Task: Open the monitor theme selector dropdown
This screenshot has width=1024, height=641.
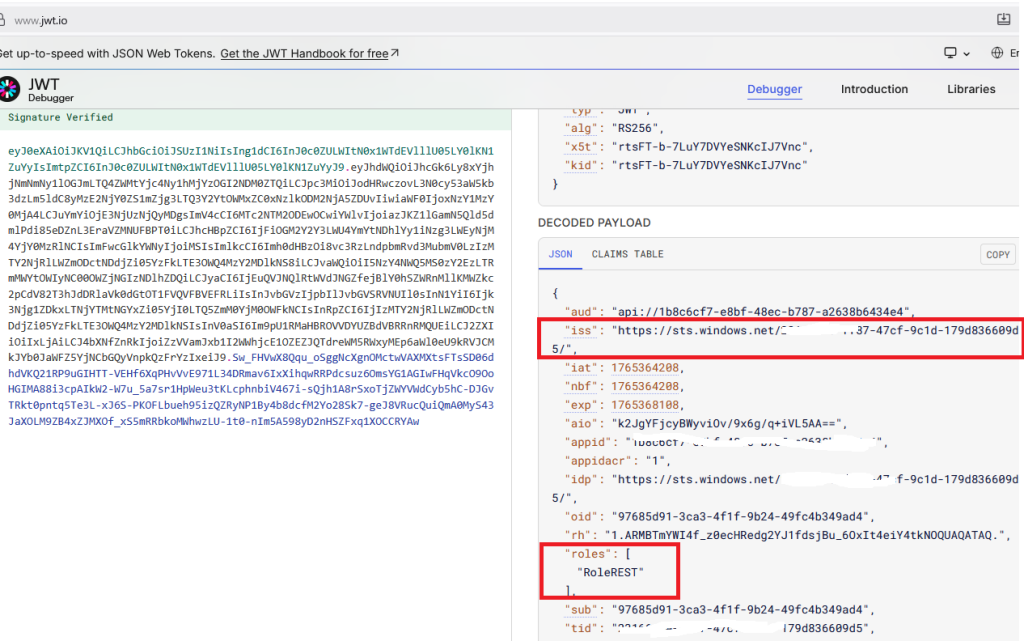Action: tap(956, 53)
